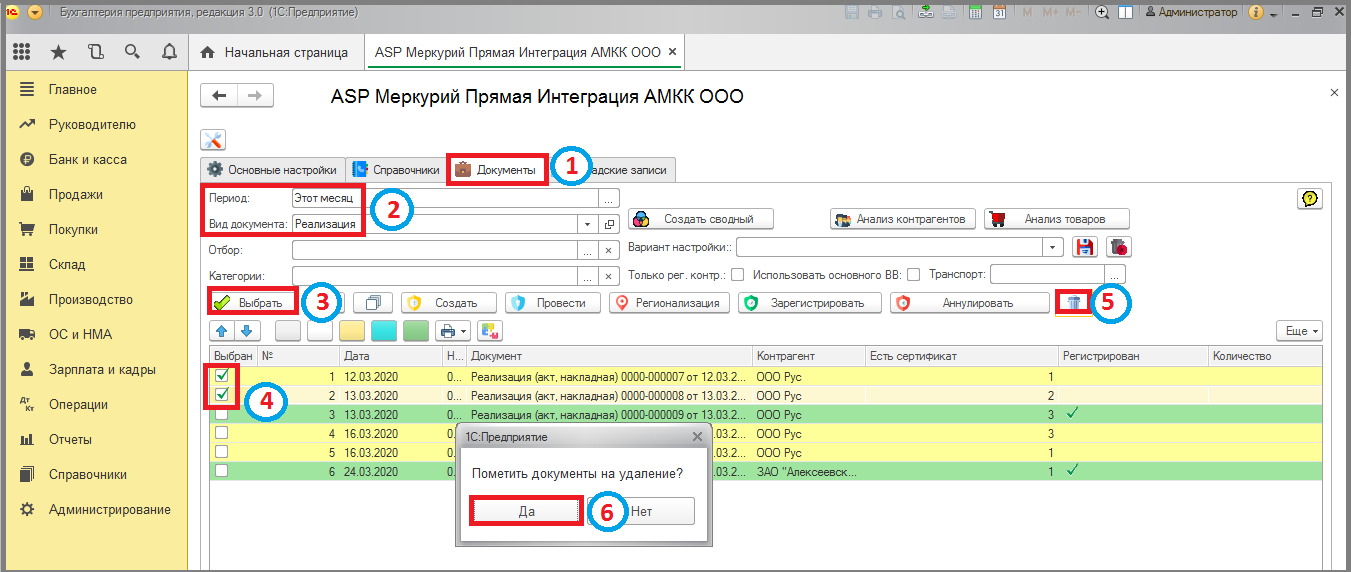1351x572 pixels.
Task: Confirm deletion with Да button
Action: [526, 511]
